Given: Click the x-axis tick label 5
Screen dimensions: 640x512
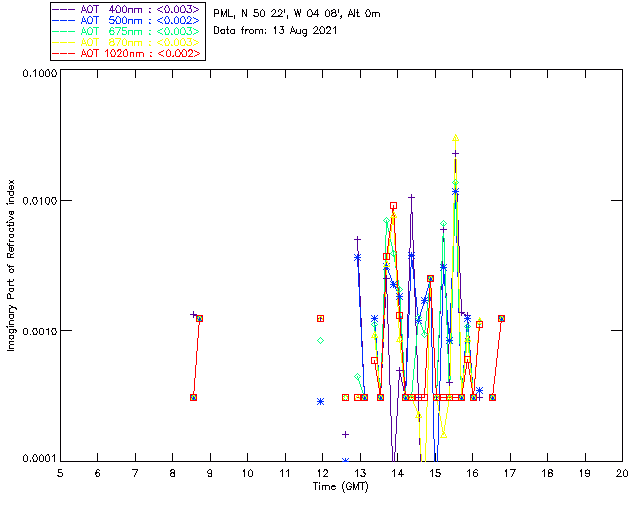Looking at the screenshot, I should tap(60, 473).
